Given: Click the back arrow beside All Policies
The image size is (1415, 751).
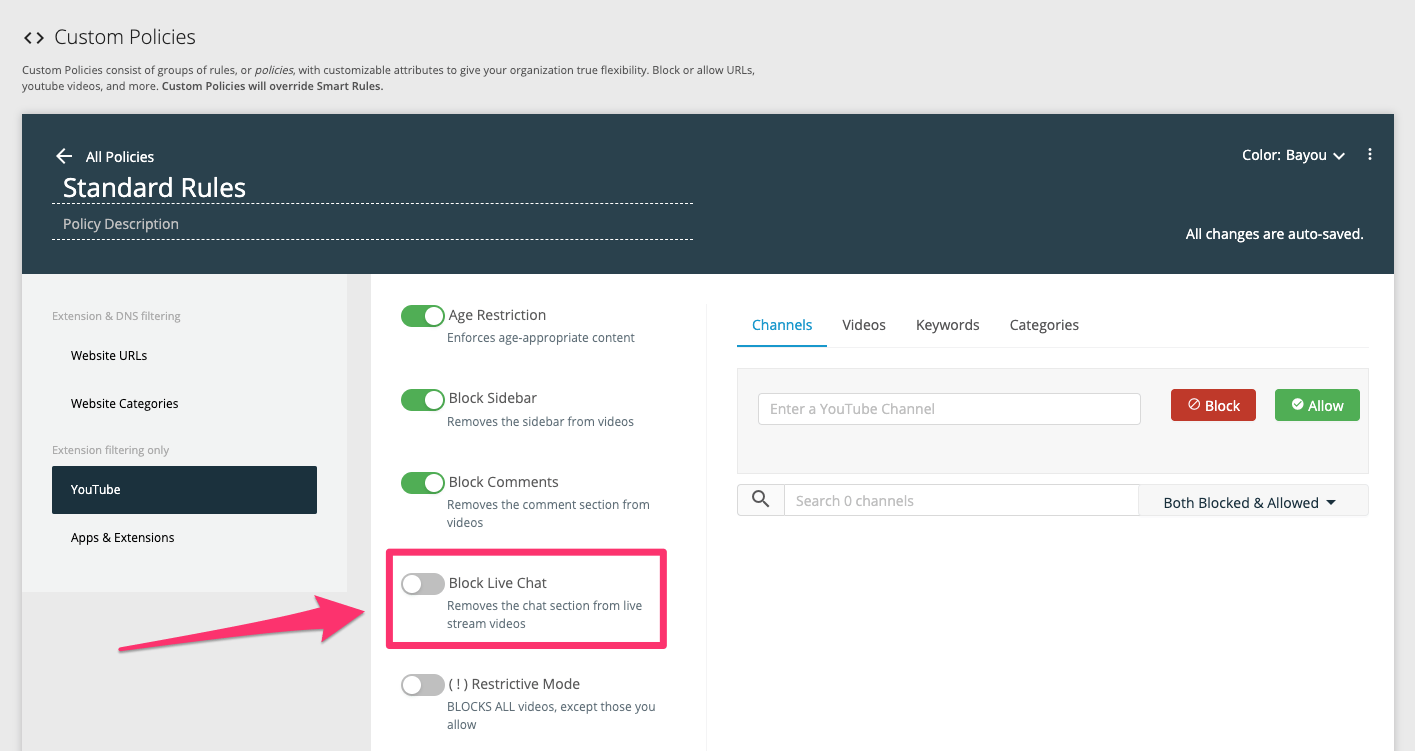Looking at the screenshot, I should pyautogui.click(x=64, y=156).
